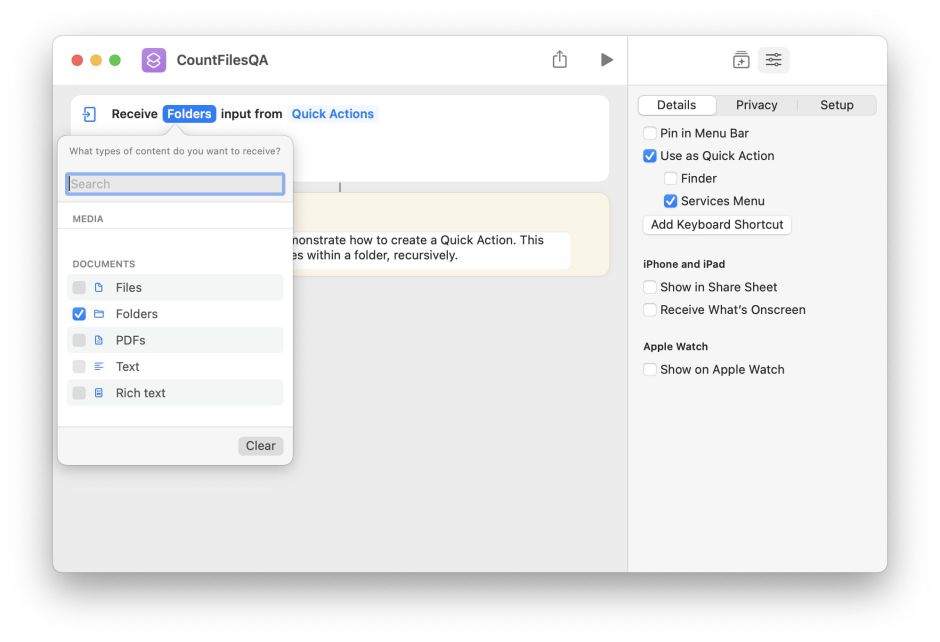Screen dimensions: 940x642
Task: Run the shortcut with play button
Action: (x=606, y=60)
